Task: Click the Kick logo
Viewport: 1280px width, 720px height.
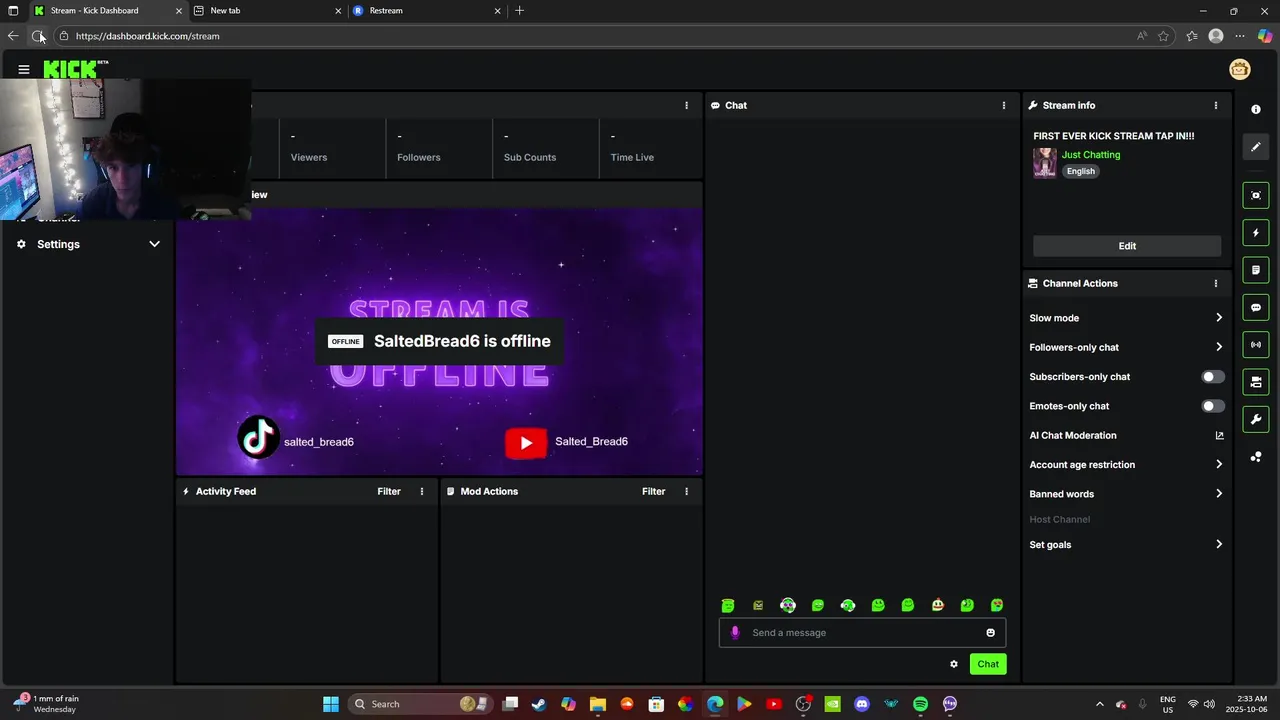Action: [x=72, y=69]
